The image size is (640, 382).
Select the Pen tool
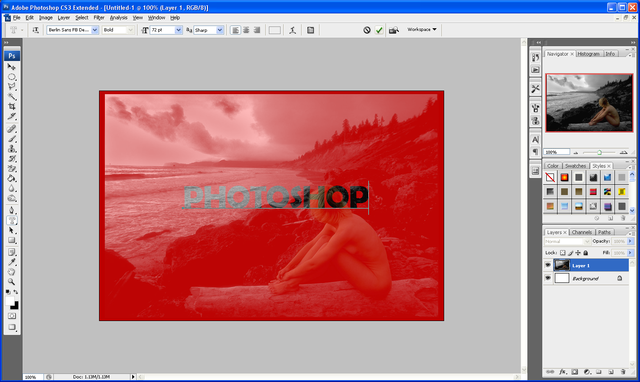(12, 210)
